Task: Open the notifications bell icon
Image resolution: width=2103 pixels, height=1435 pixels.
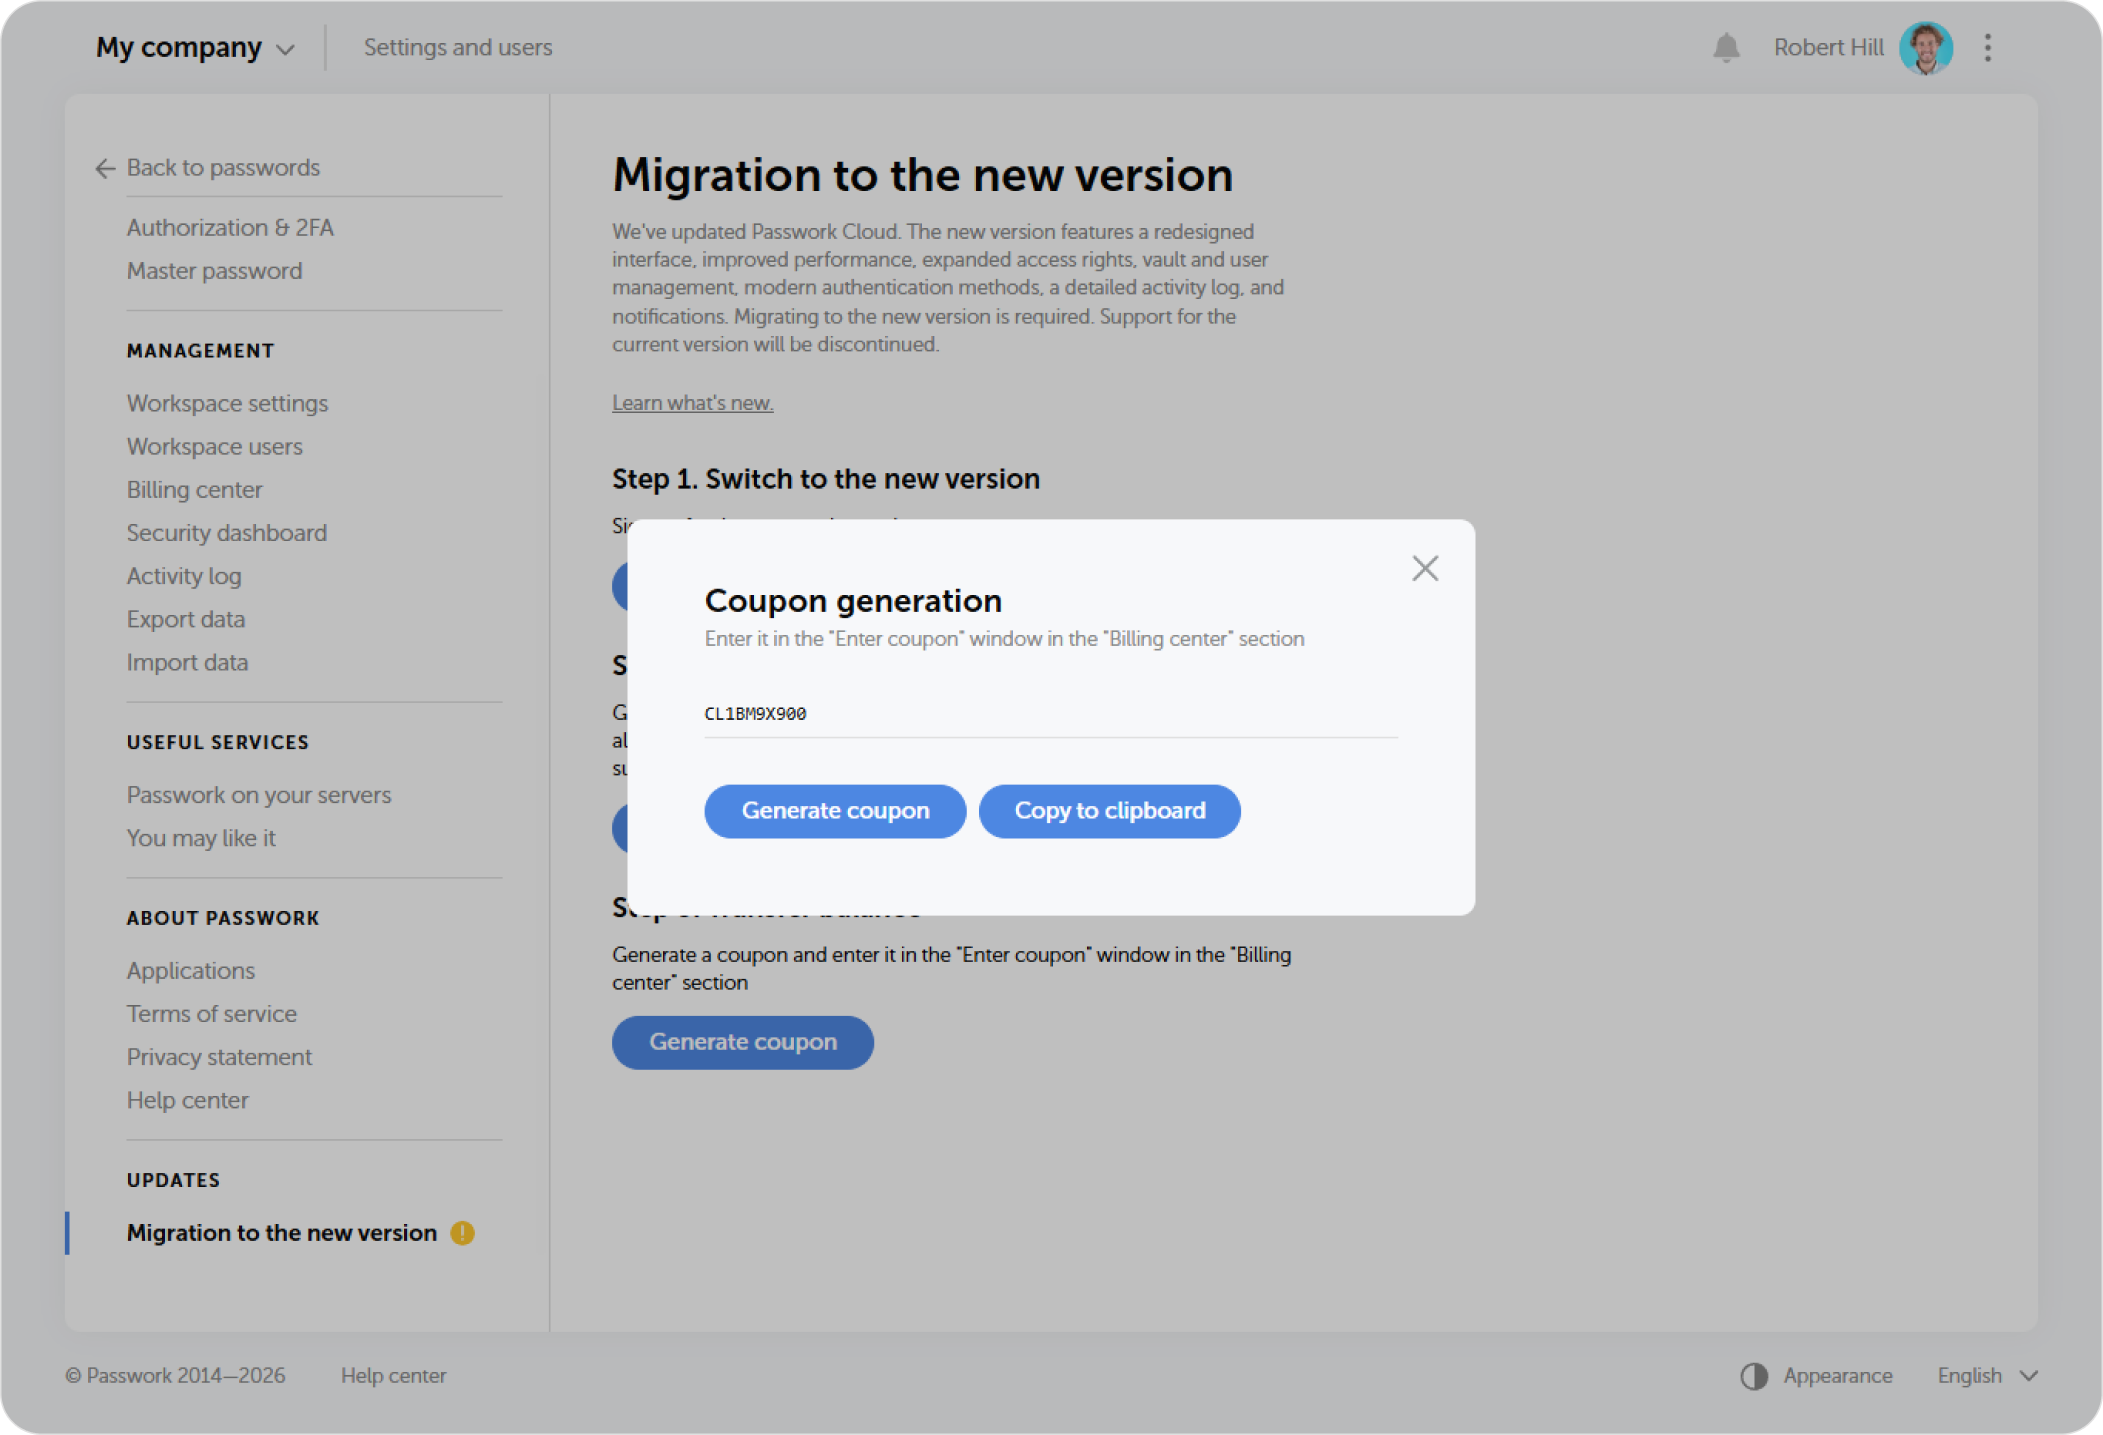Action: (x=1726, y=47)
